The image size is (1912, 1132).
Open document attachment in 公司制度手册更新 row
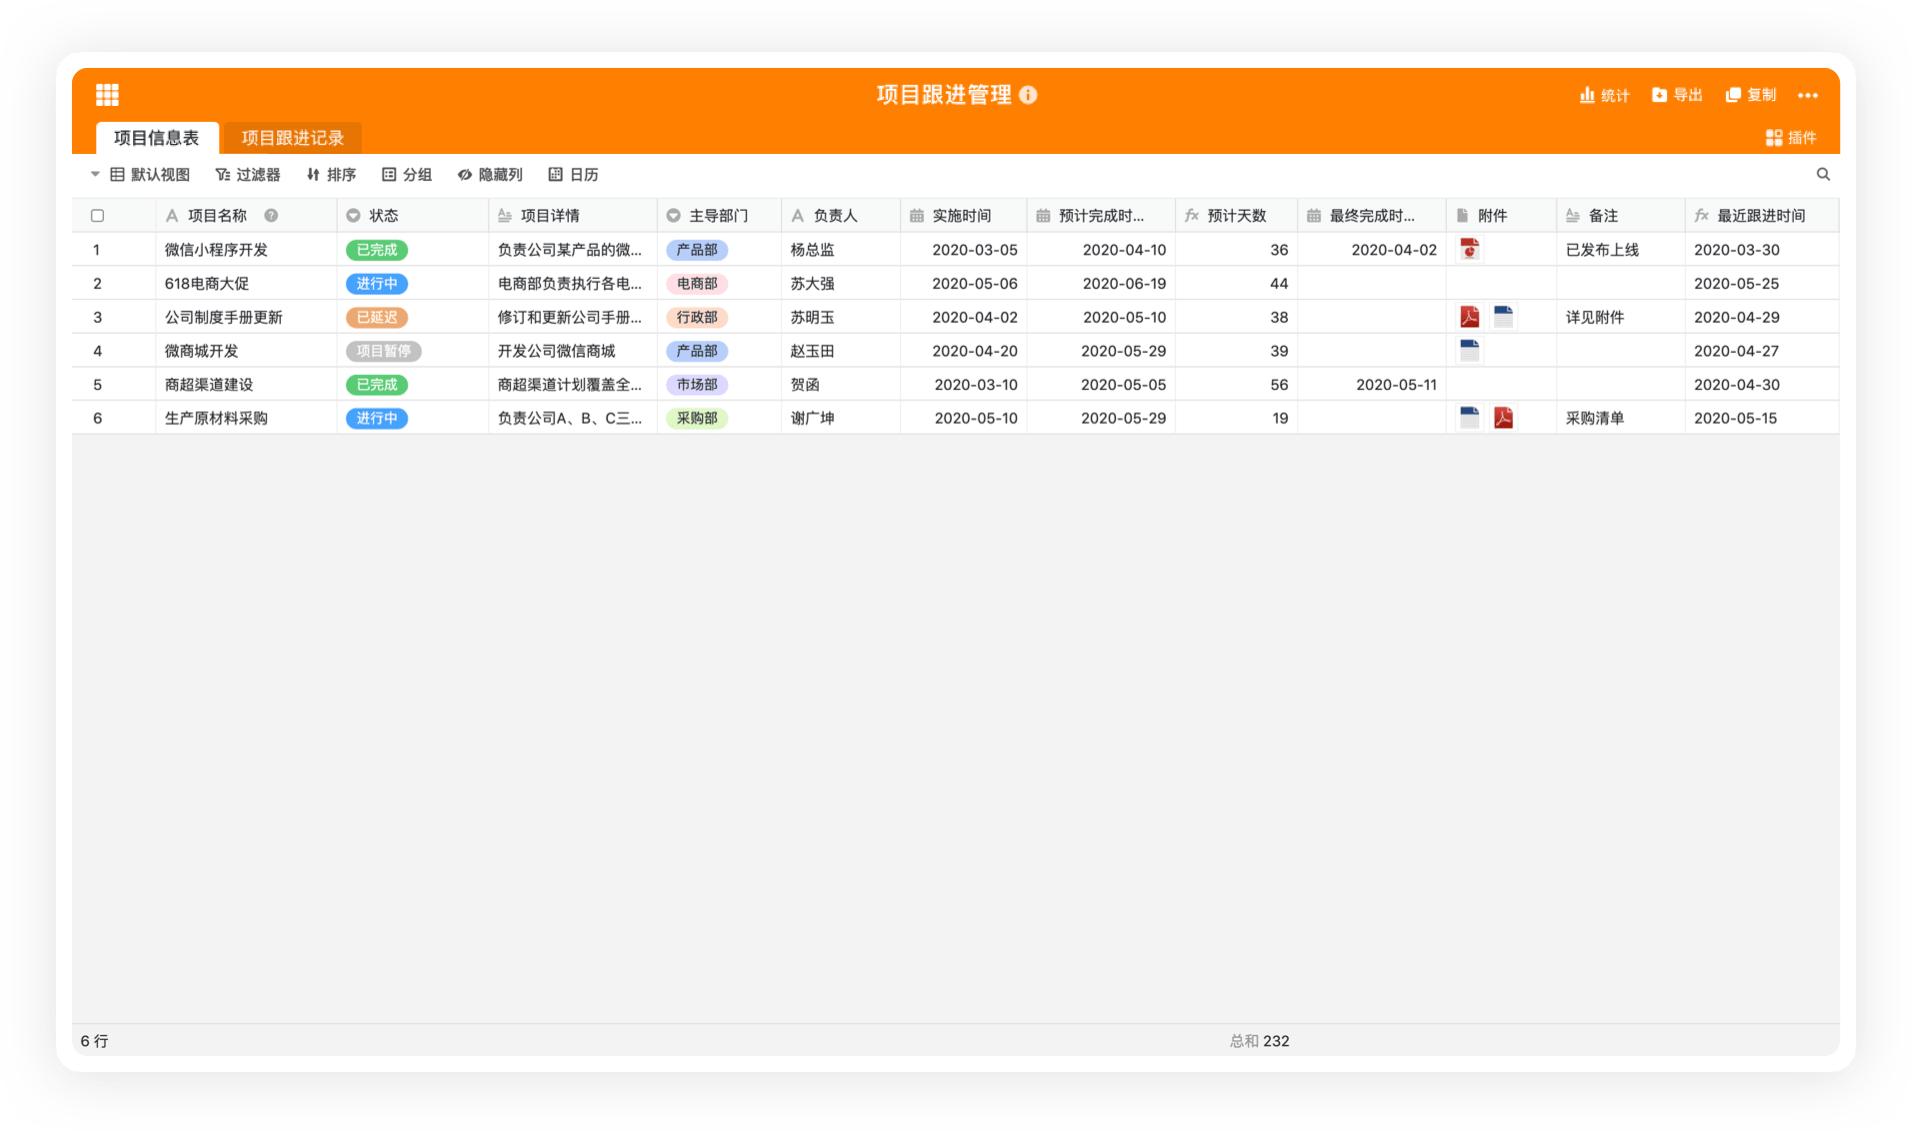pyautogui.click(x=1503, y=317)
